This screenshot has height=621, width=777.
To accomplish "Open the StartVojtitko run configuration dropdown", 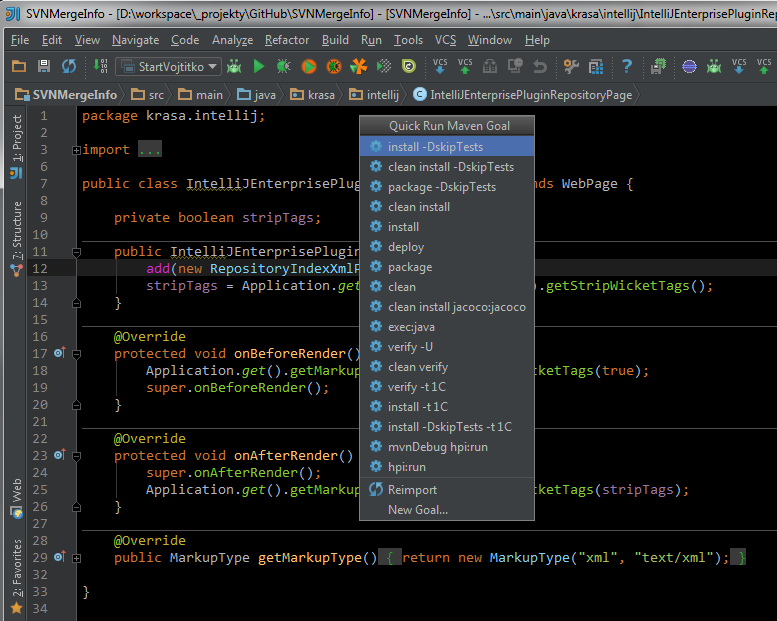I will (168, 66).
